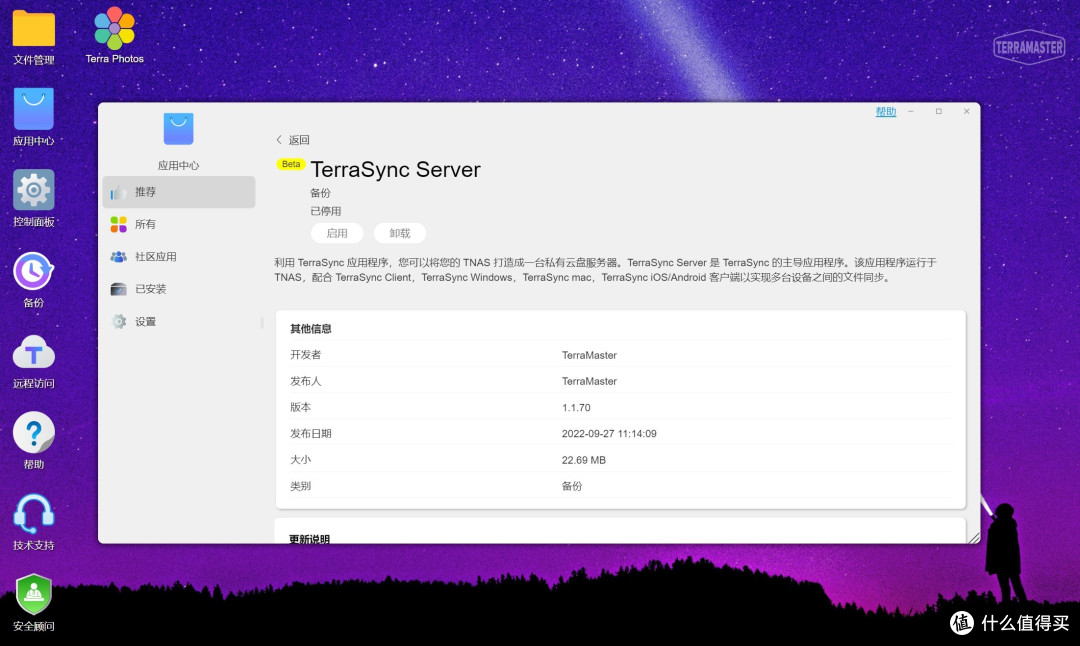Viewport: 1080px width, 646px height.
Task: Open 技术支持 headset icon
Action: [33, 514]
